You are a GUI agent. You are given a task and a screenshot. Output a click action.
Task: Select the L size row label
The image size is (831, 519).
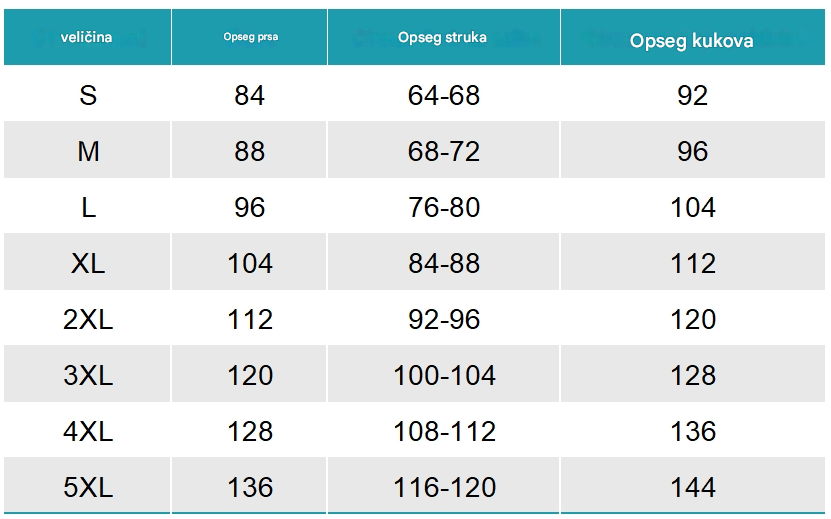(87, 206)
